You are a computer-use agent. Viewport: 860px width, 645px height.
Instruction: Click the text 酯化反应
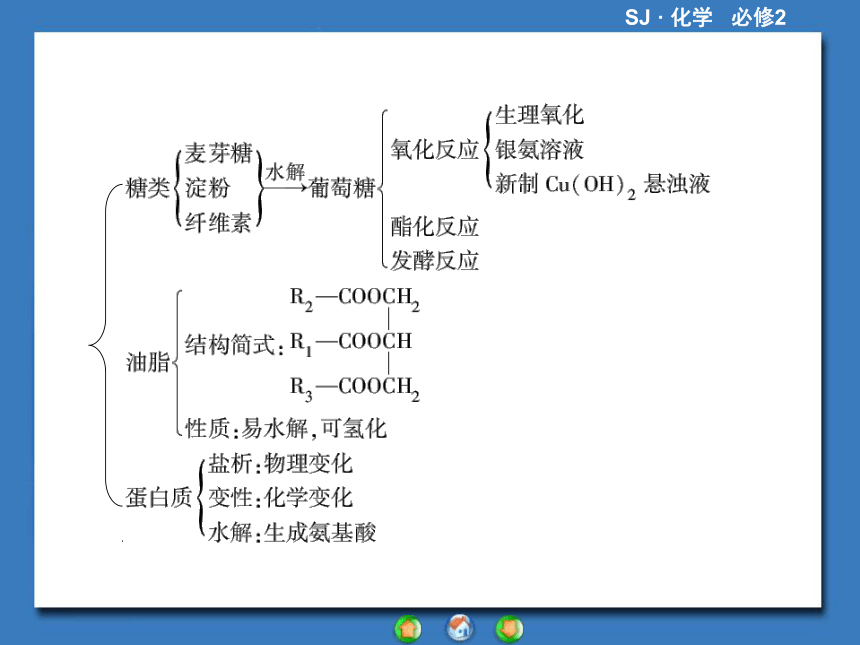tap(434, 227)
